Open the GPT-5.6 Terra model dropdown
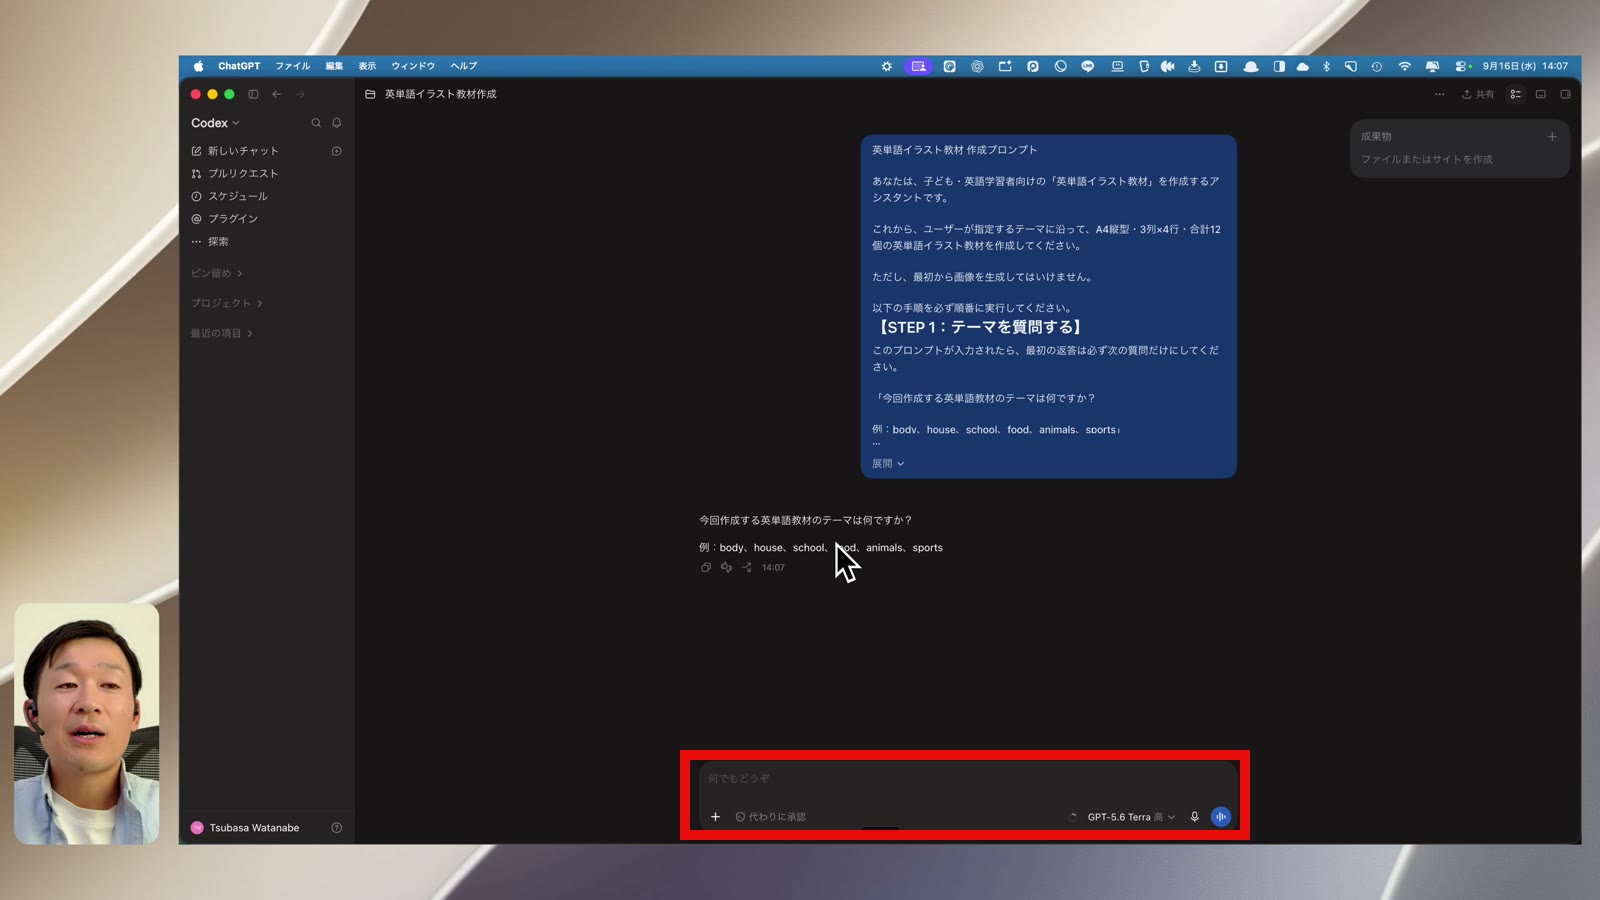Screen dimensions: 1600x900 pos(1131,817)
